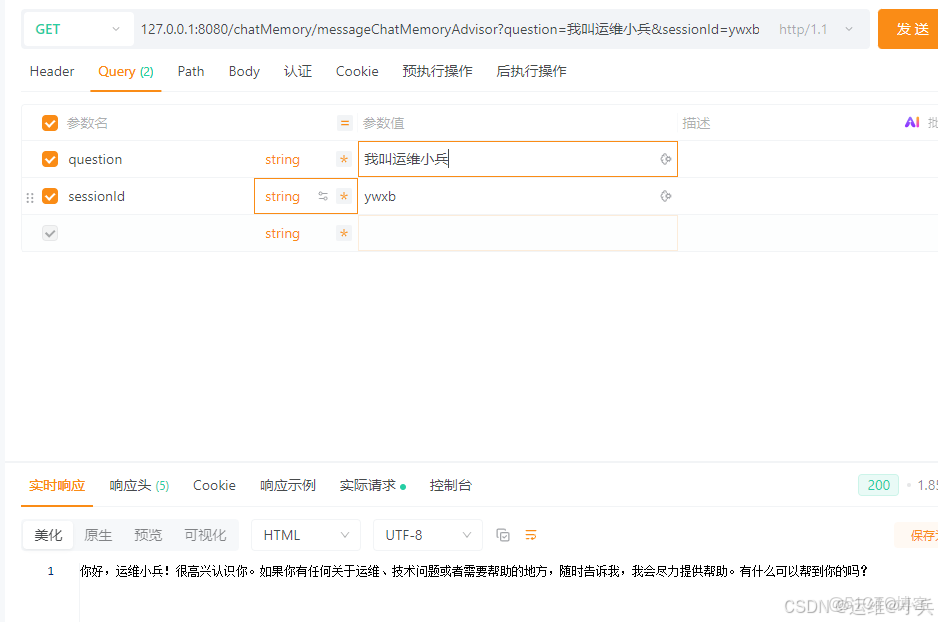The image size is (938, 622).
Task: Click the batch edit icon beside 参数名 header
Action: 344,122
